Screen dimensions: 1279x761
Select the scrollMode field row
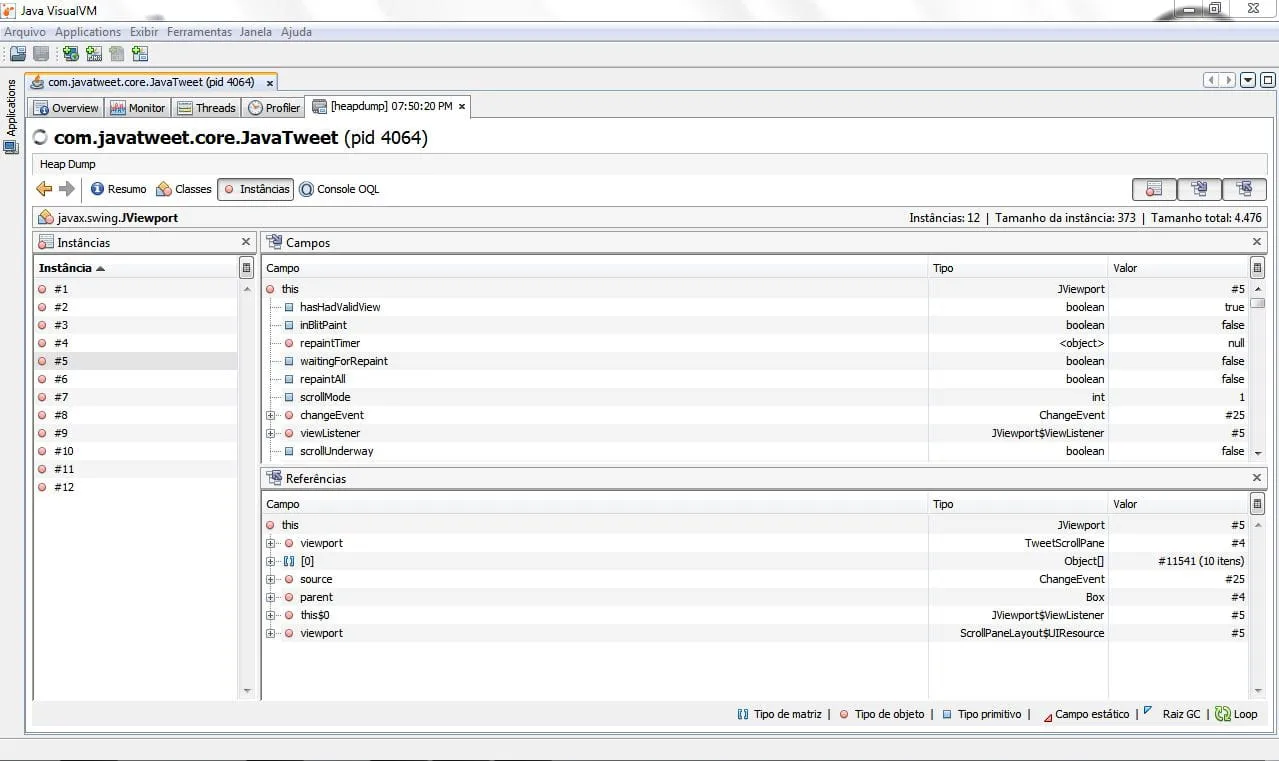pyautogui.click(x=755, y=397)
